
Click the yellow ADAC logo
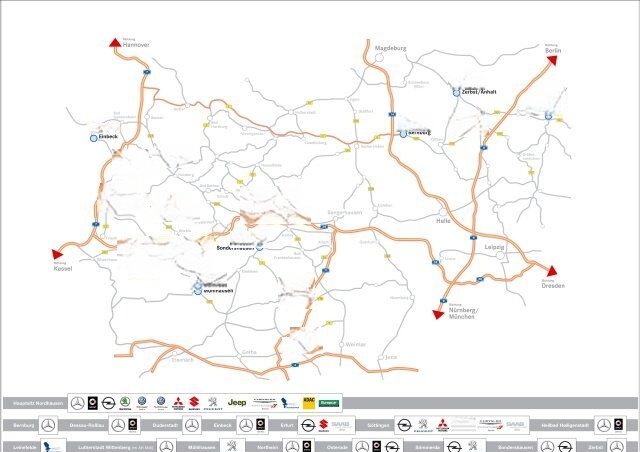click(x=309, y=403)
